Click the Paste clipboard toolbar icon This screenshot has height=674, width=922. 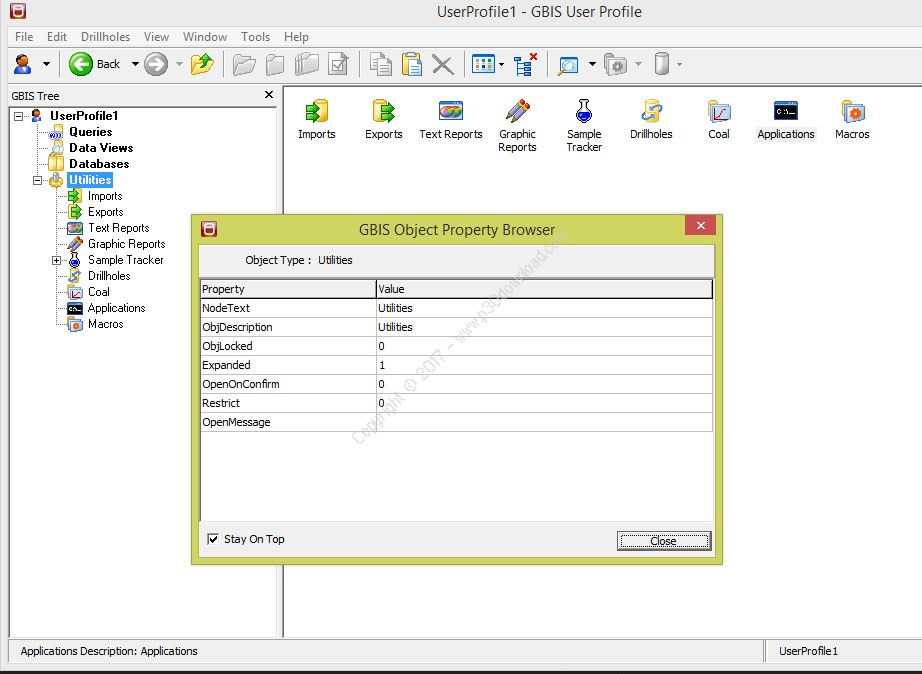click(412, 64)
